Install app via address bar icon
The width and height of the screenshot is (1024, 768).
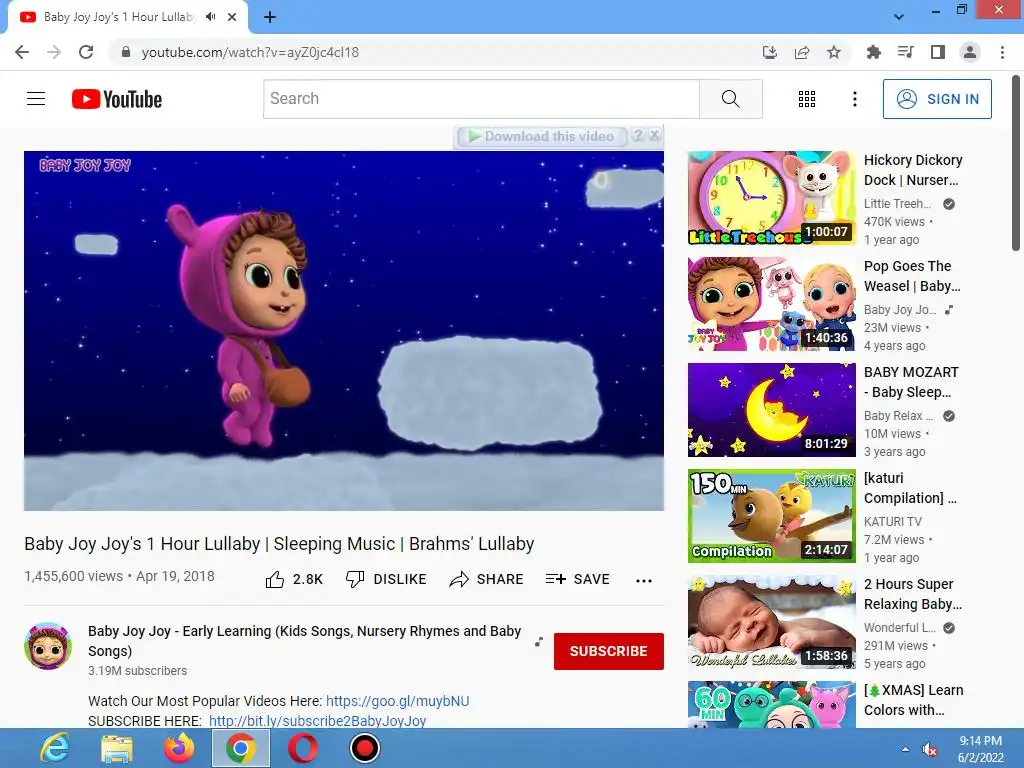(x=770, y=52)
